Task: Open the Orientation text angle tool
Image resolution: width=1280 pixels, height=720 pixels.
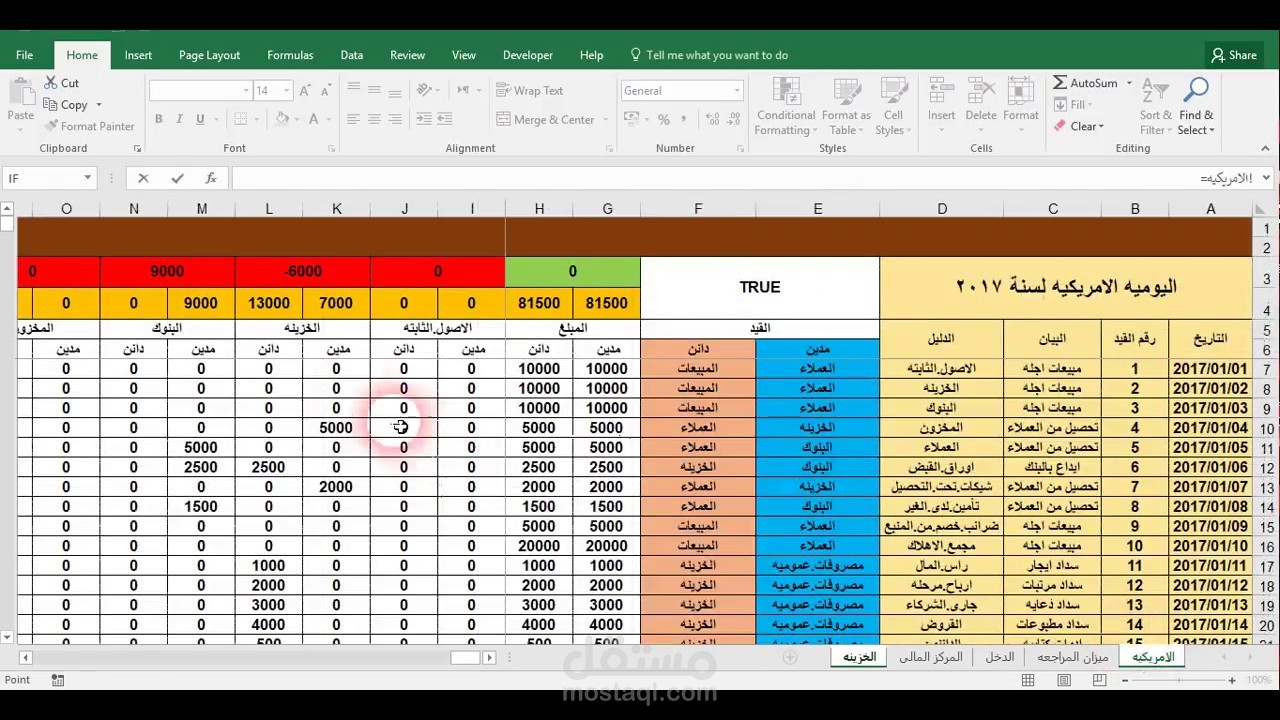Action: pos(424,90)
